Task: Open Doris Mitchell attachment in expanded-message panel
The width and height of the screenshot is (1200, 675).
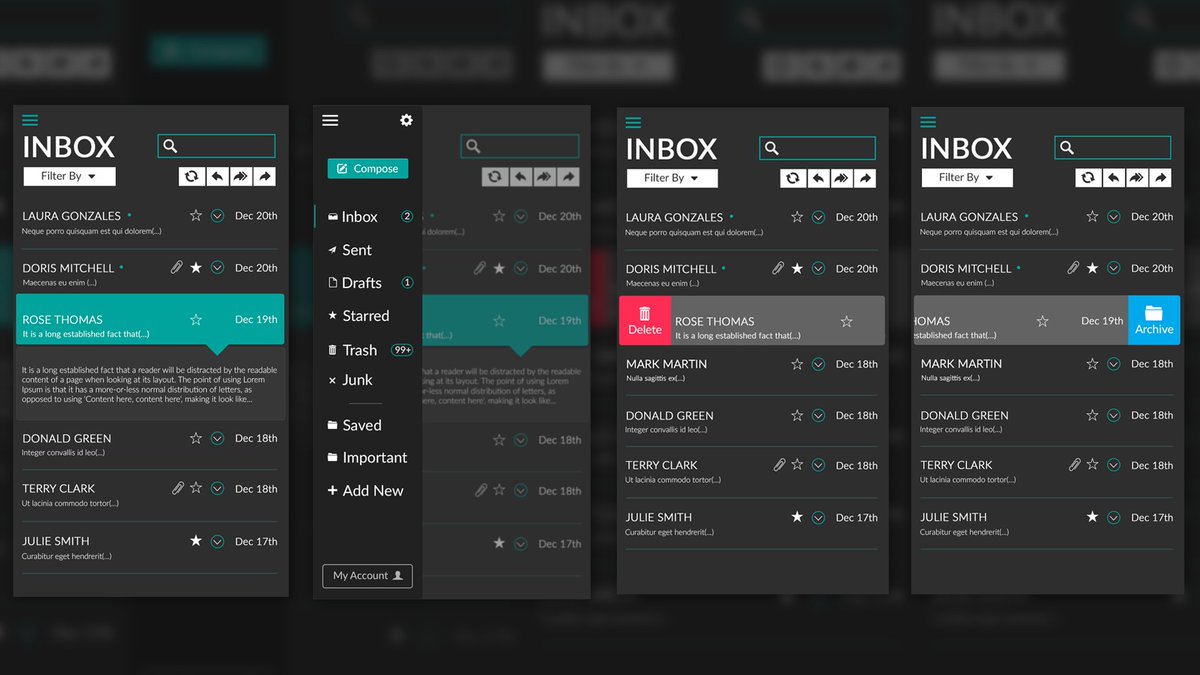Action: coord(177,268)
